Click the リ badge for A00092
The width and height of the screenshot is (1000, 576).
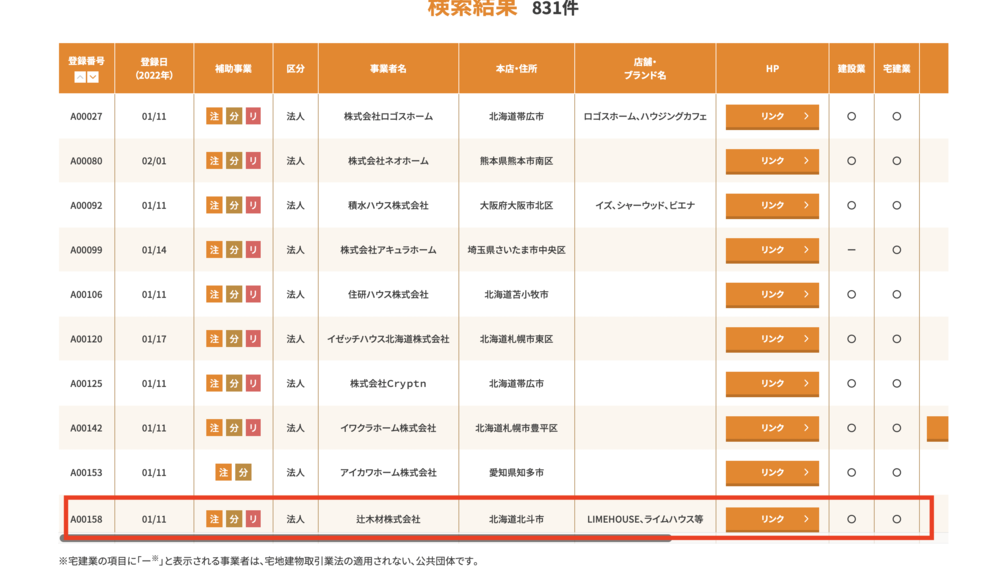[253, 205]
